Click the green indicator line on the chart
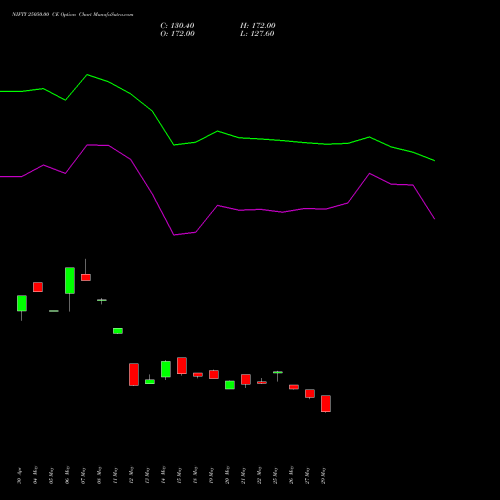 click(x=217, y=131)
